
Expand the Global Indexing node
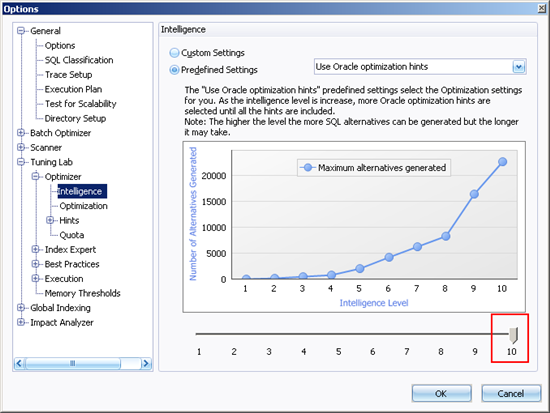coord(21,308)
